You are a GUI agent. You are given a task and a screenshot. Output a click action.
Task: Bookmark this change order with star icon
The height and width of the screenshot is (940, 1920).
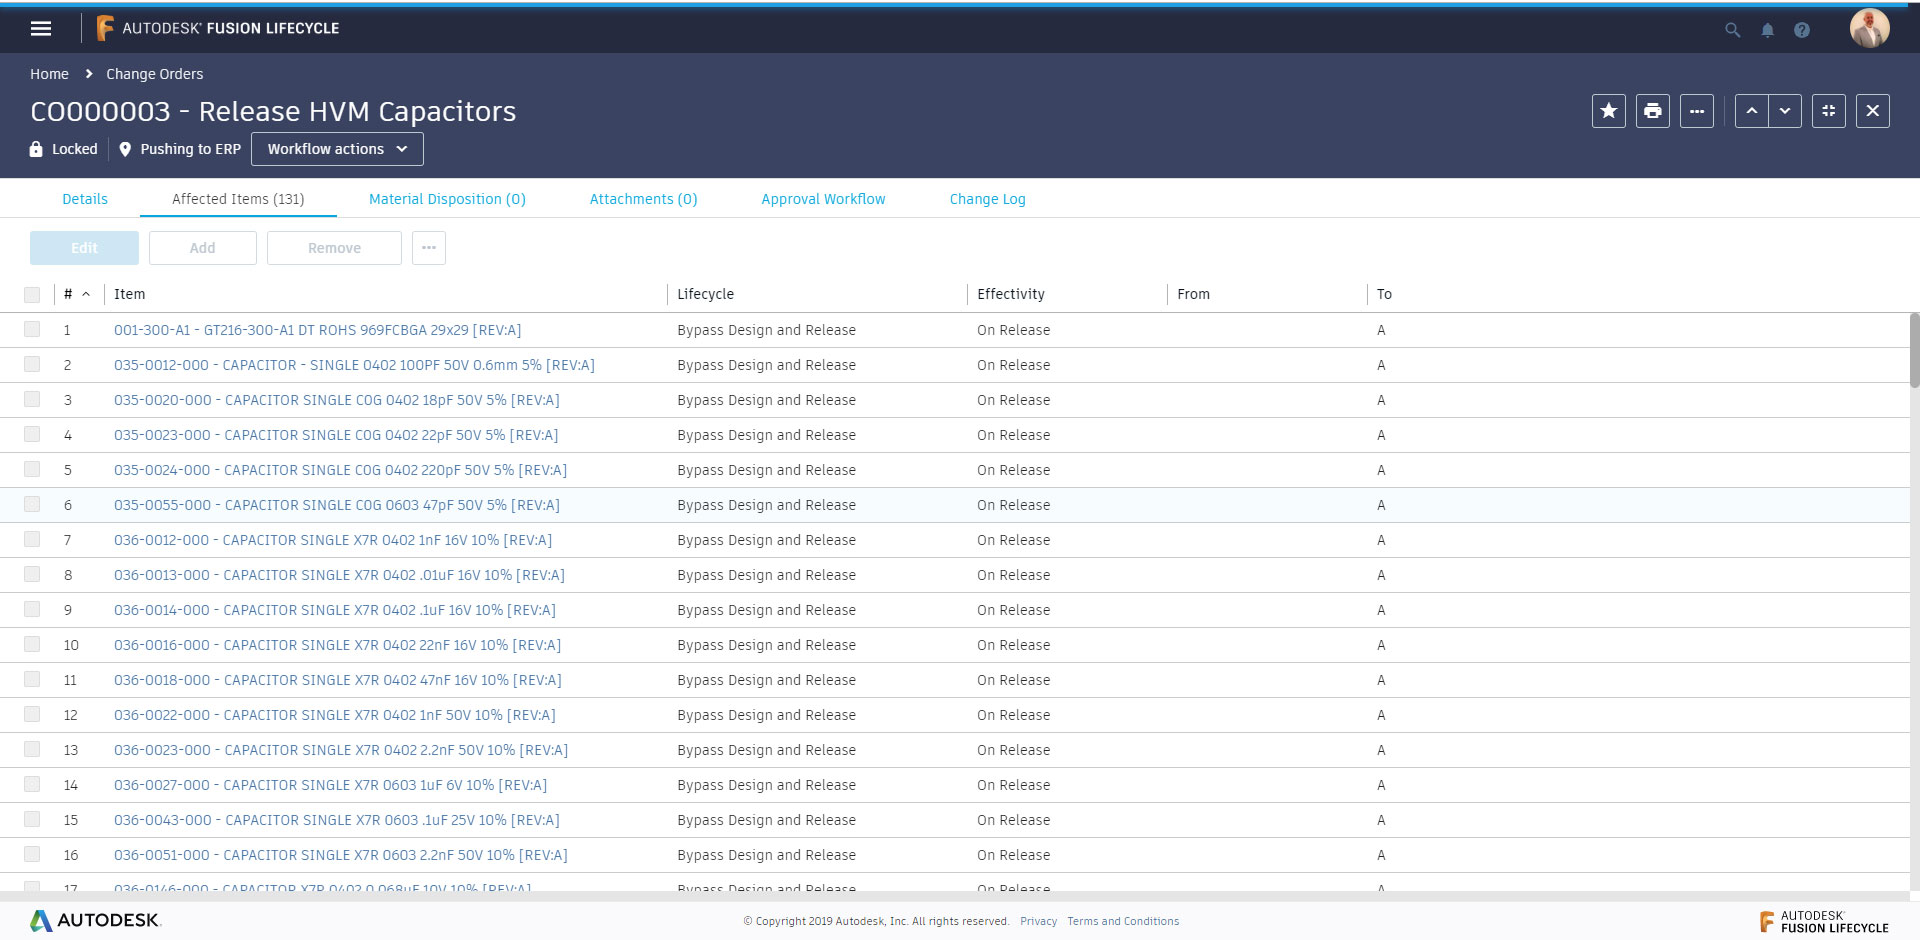point(1608,111)
